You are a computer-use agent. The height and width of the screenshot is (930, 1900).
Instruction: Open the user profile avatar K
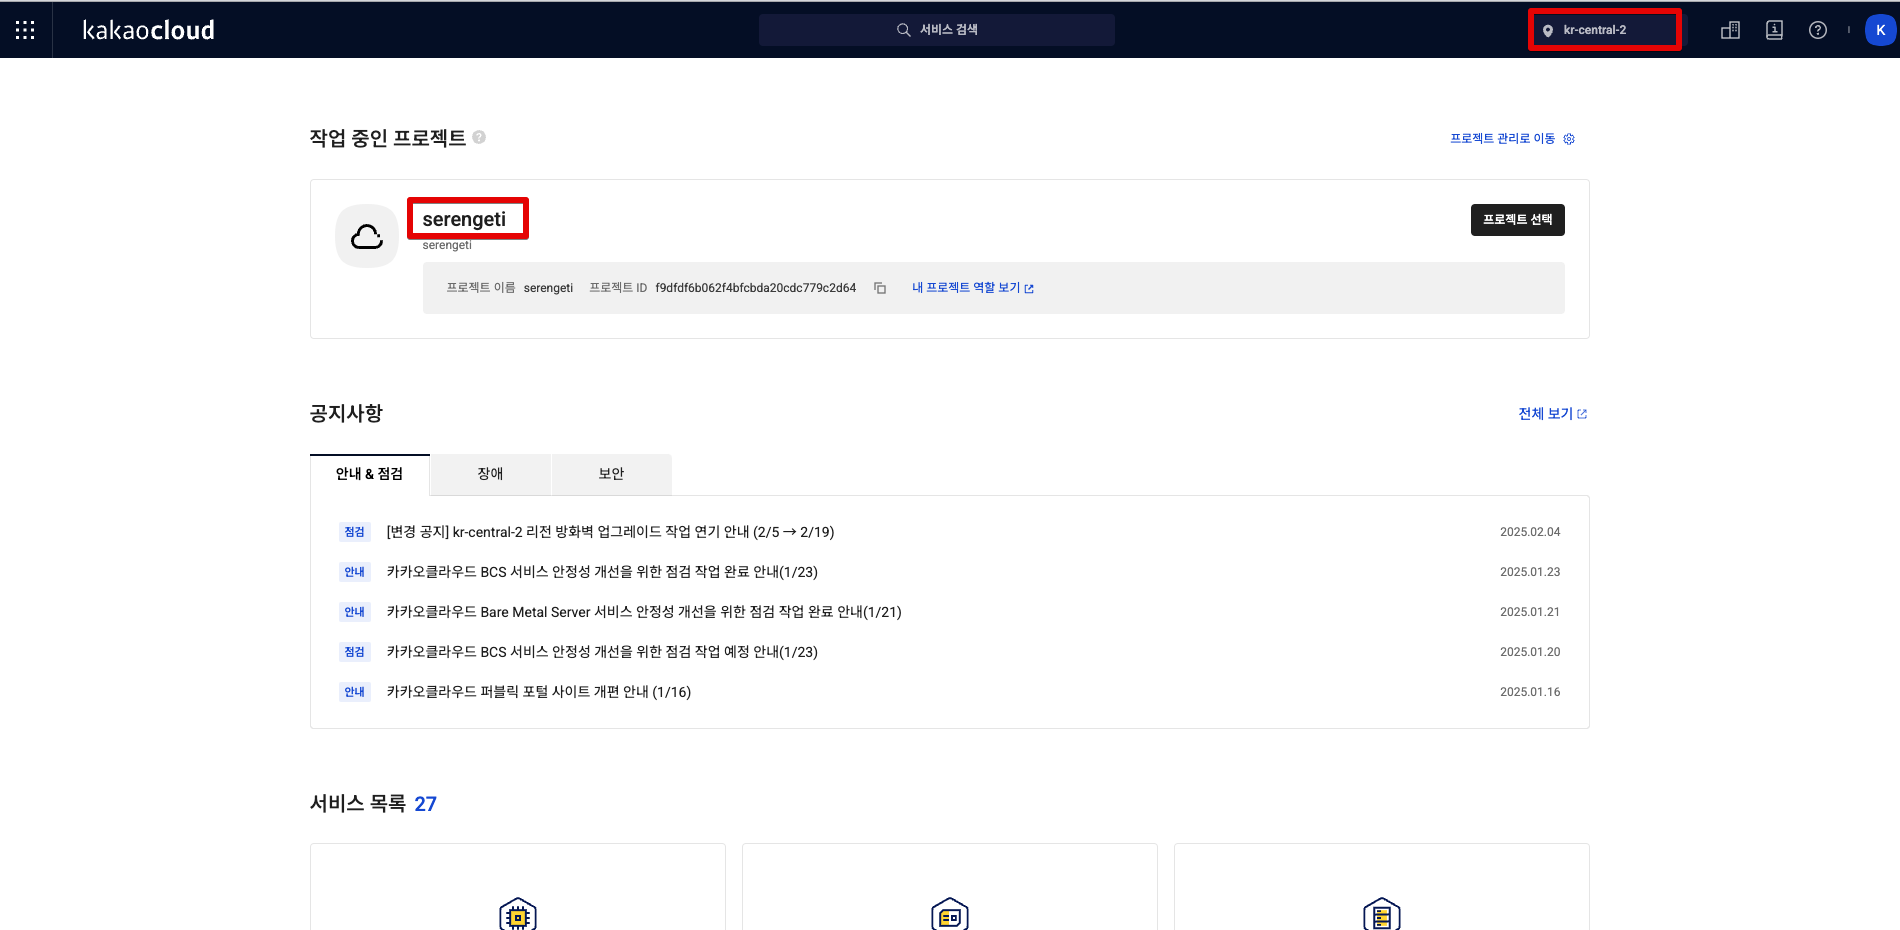point(1880,30)
